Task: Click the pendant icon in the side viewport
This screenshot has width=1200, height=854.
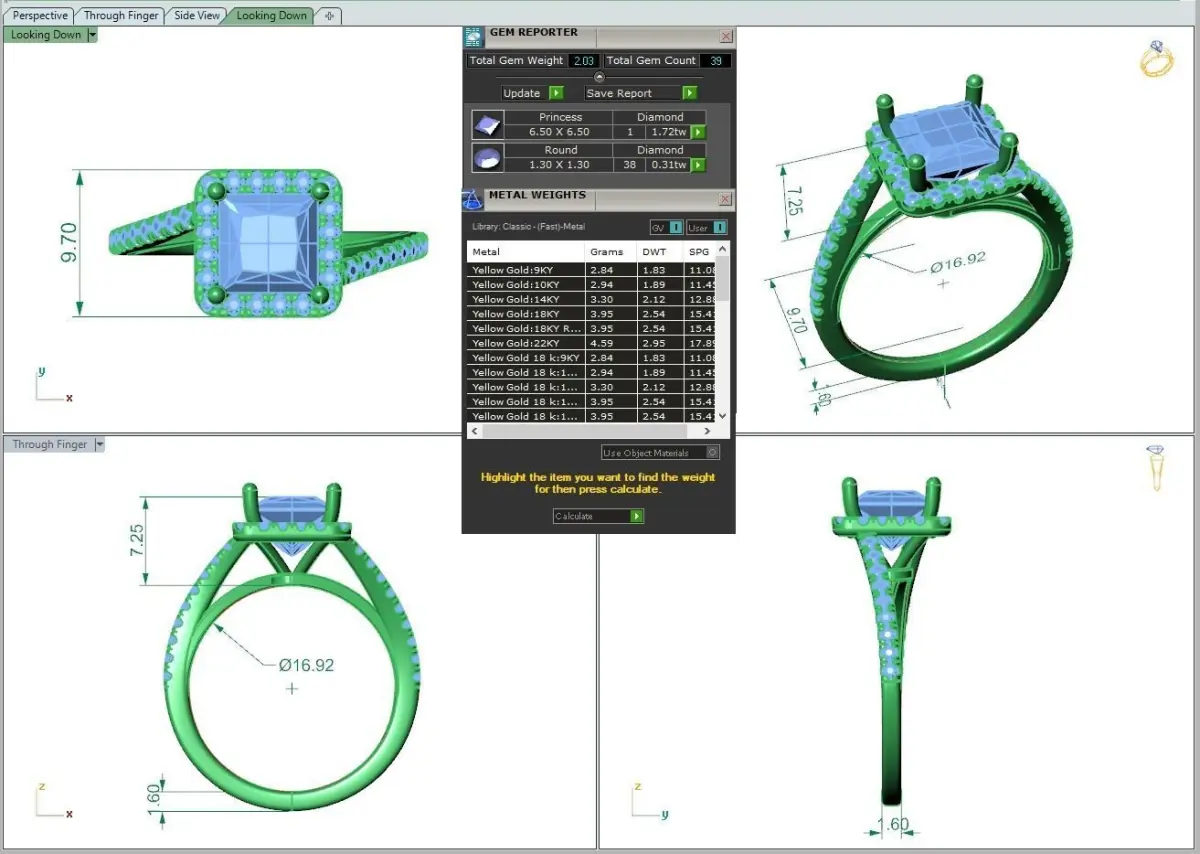Action: (x=1155, y=467)
